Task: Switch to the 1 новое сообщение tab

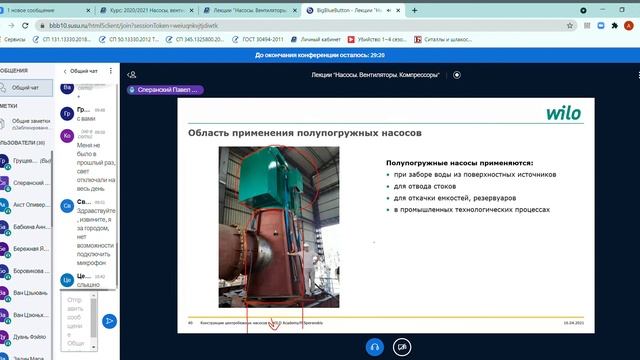Action: click(42, 11)
